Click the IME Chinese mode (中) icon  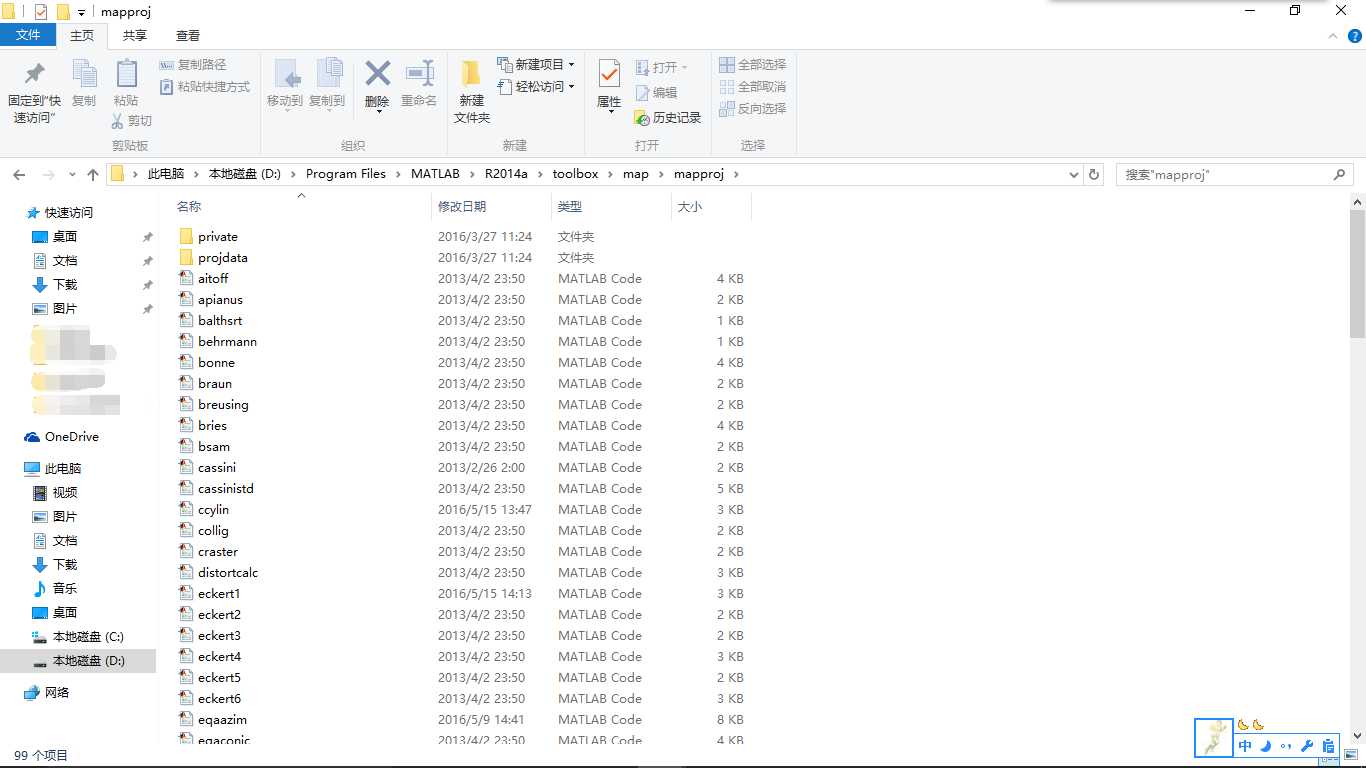1245,746
